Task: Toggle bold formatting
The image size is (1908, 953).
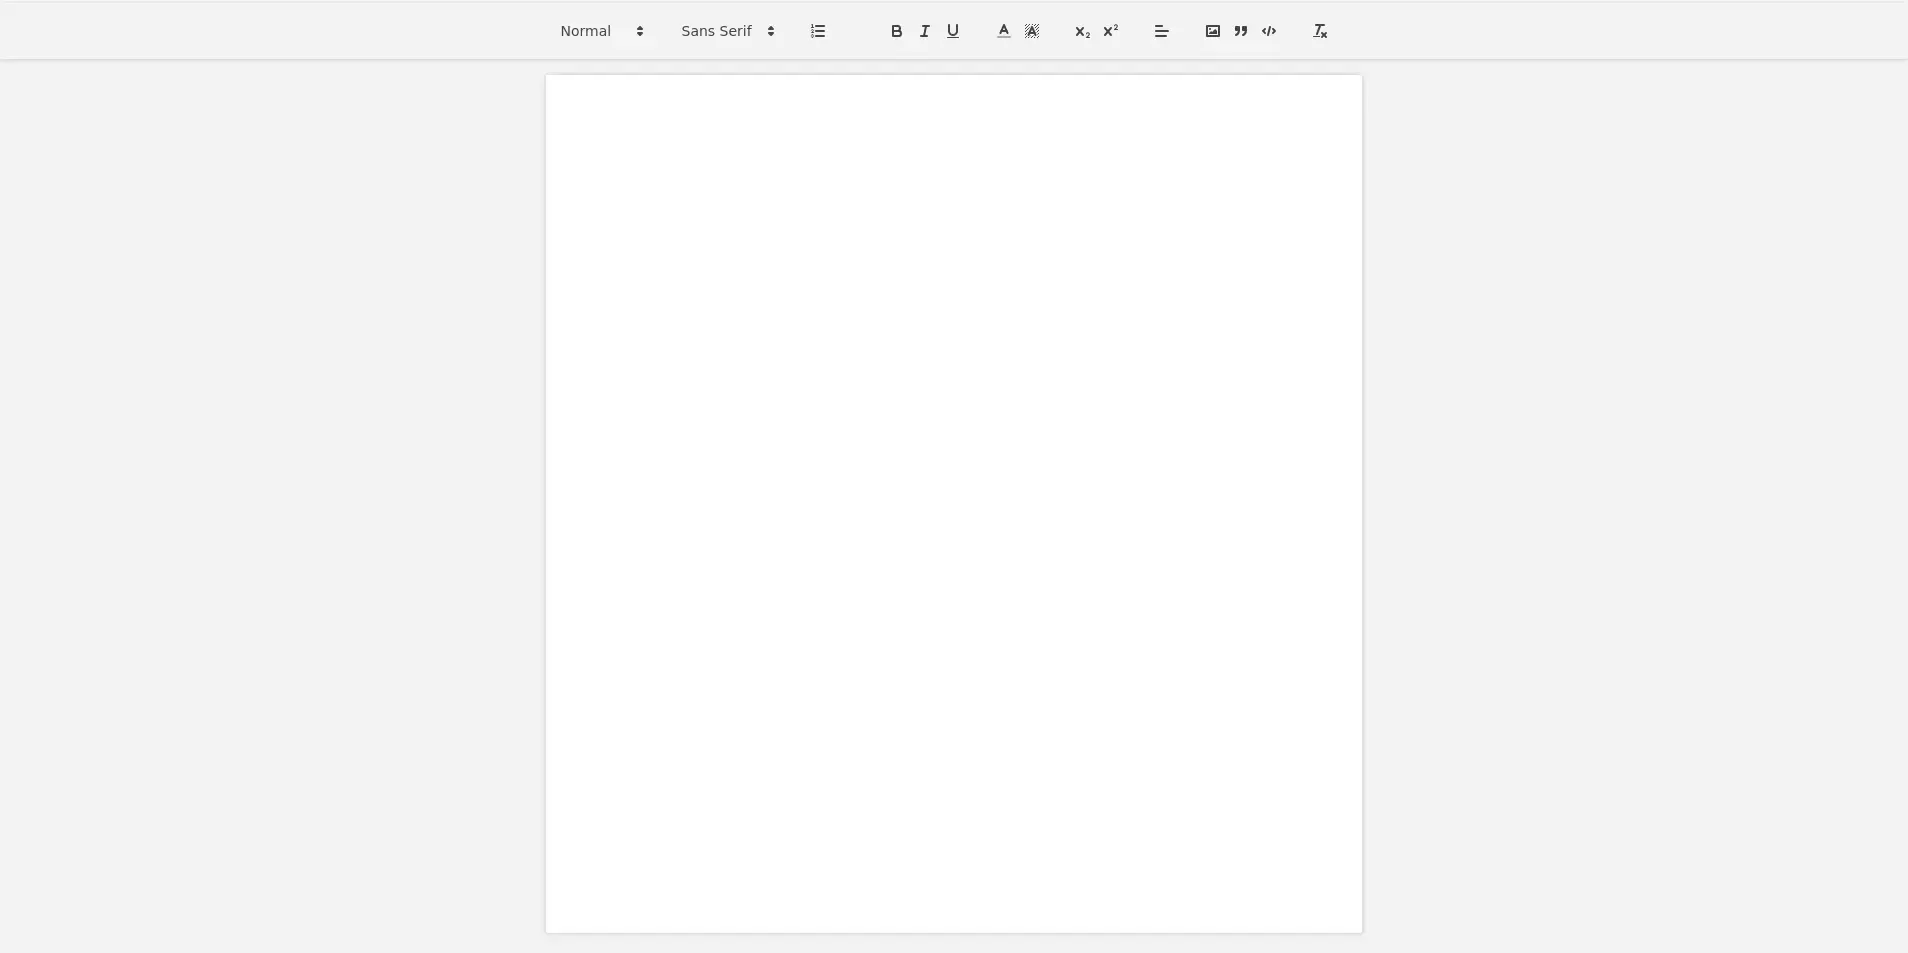Action: pos(897,31)
